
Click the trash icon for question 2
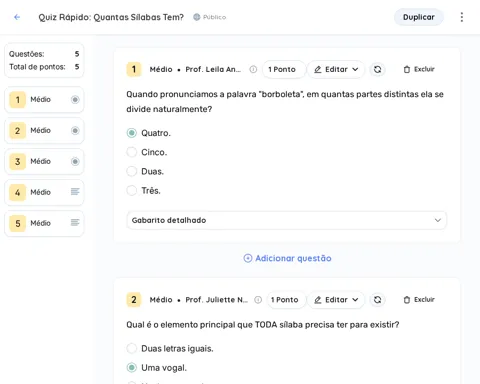(407, 300)
